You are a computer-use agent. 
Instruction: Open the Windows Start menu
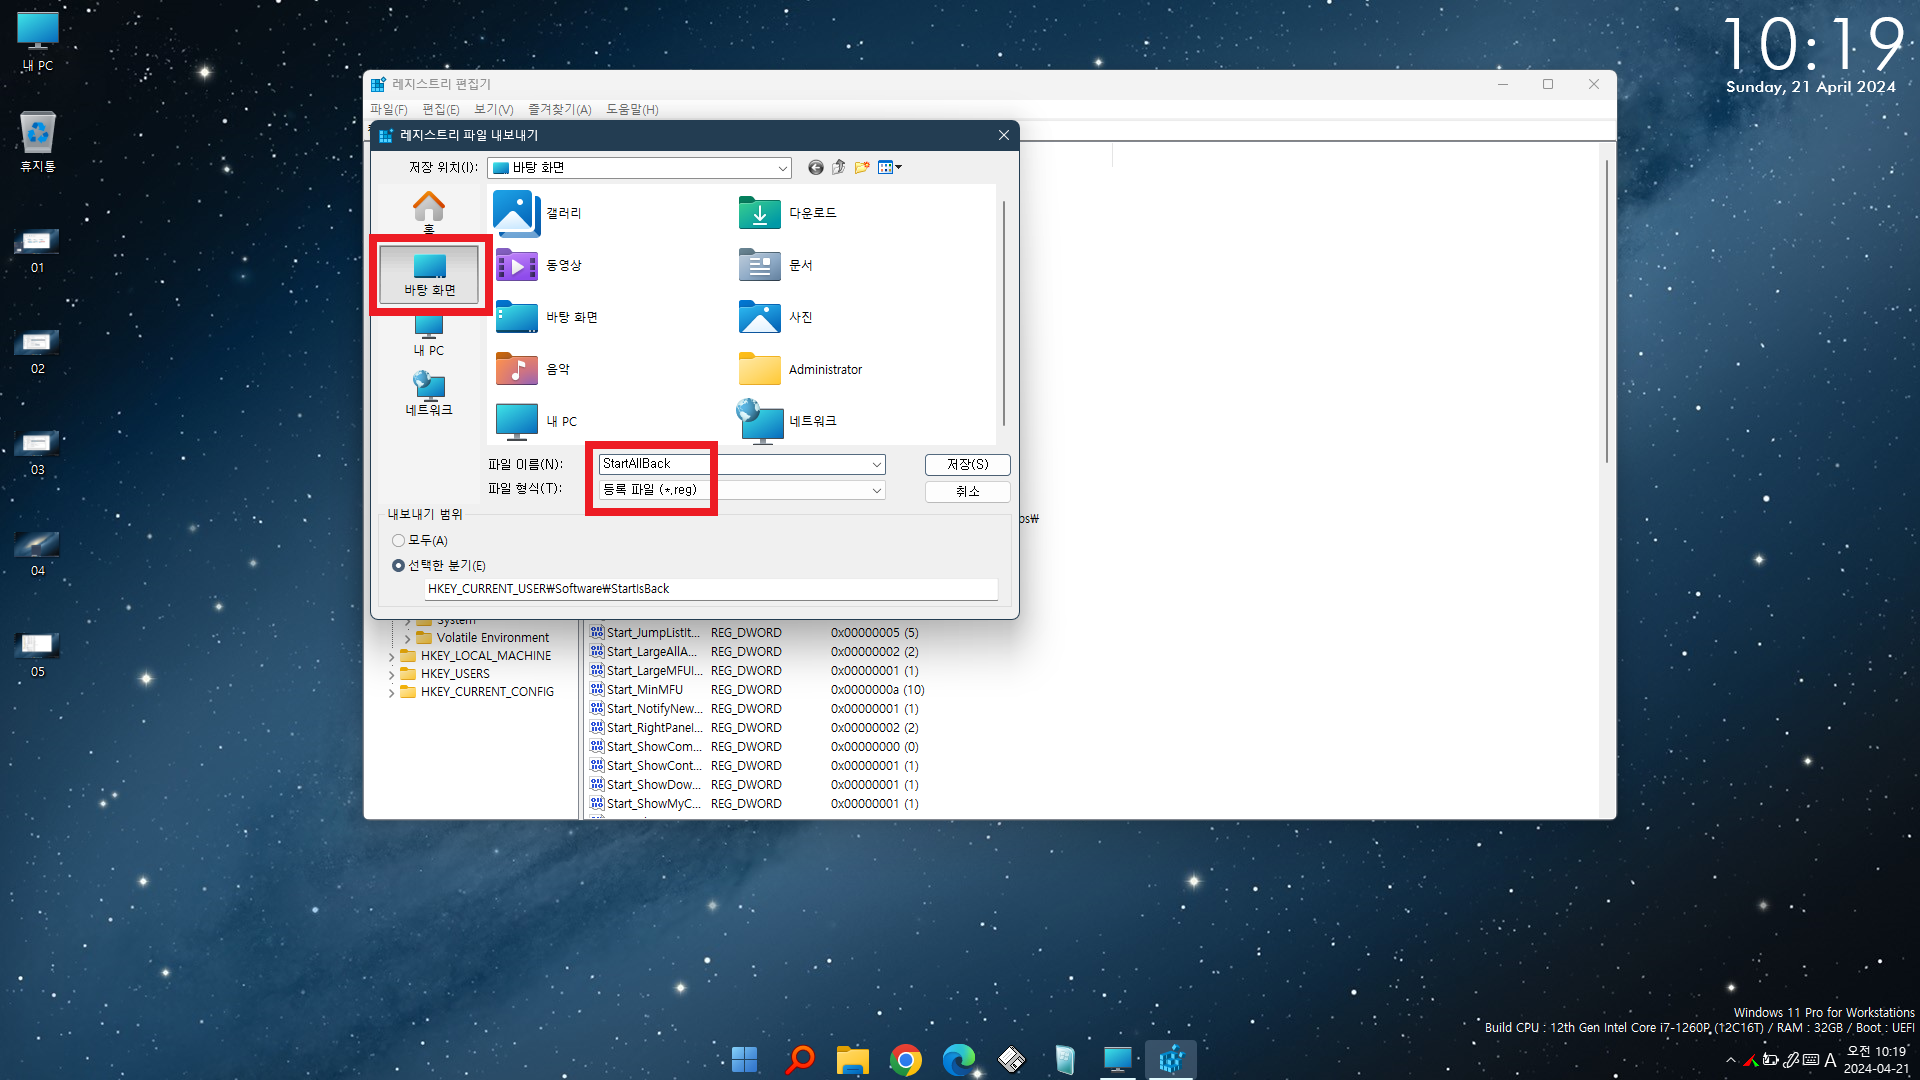745,1059
